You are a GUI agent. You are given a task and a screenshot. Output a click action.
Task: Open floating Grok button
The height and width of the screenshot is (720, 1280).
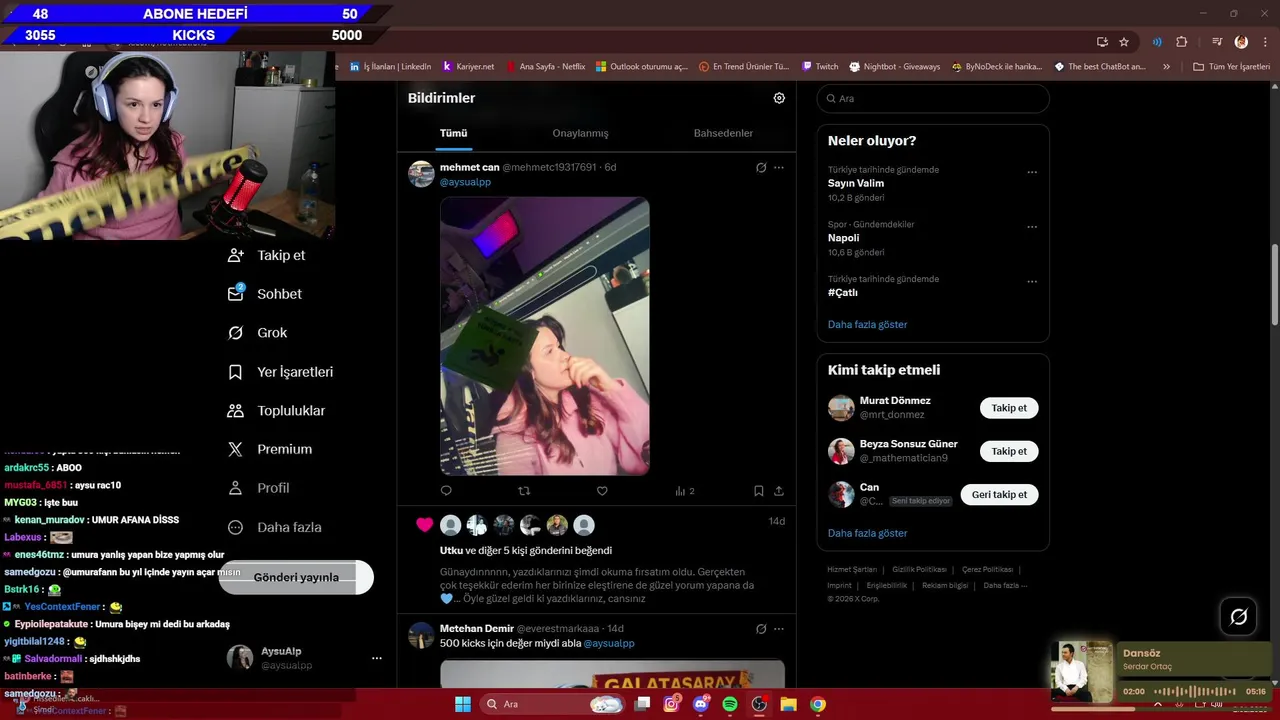(x=1238, y=617)
